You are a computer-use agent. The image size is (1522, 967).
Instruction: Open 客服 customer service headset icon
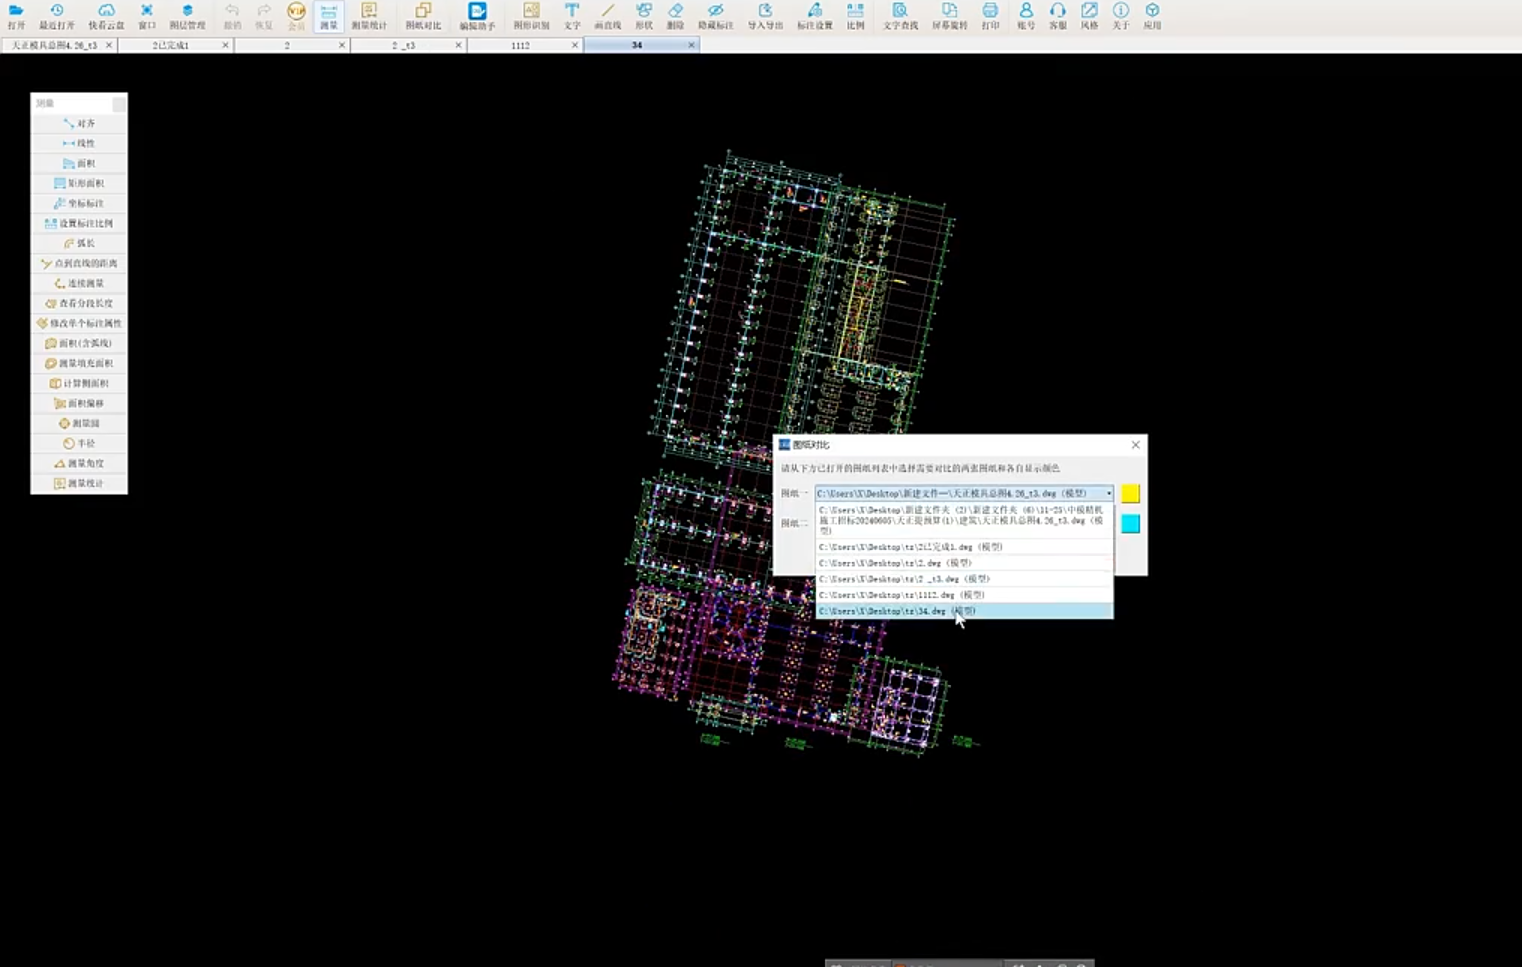pos(1058,16)
